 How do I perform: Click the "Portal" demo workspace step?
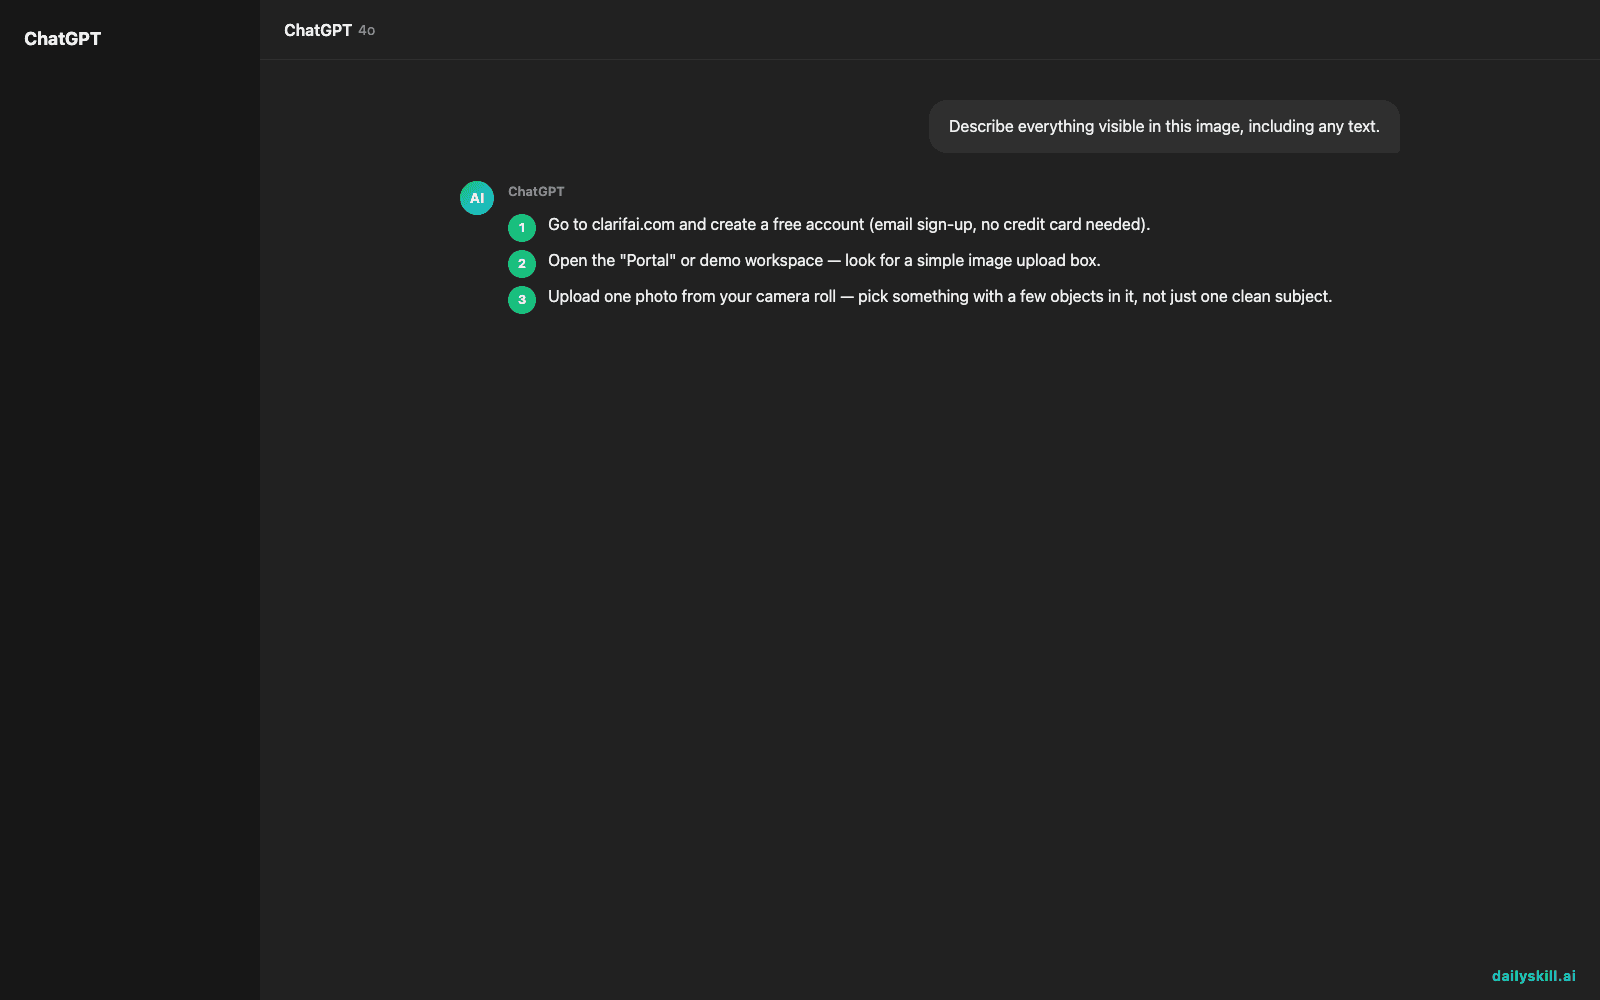pyautogui.click(x=824, y=260)
